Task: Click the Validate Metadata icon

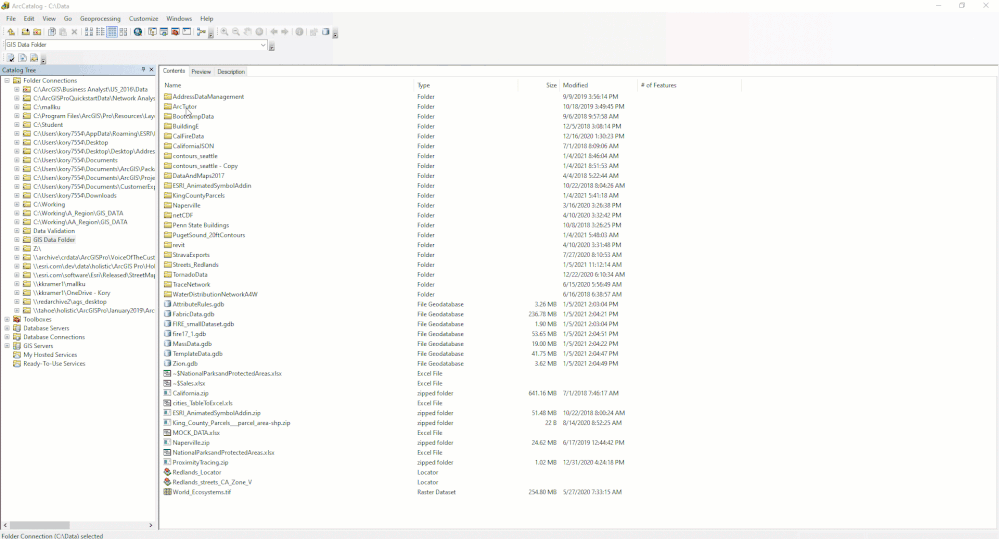Action: [x=10, y=58]
